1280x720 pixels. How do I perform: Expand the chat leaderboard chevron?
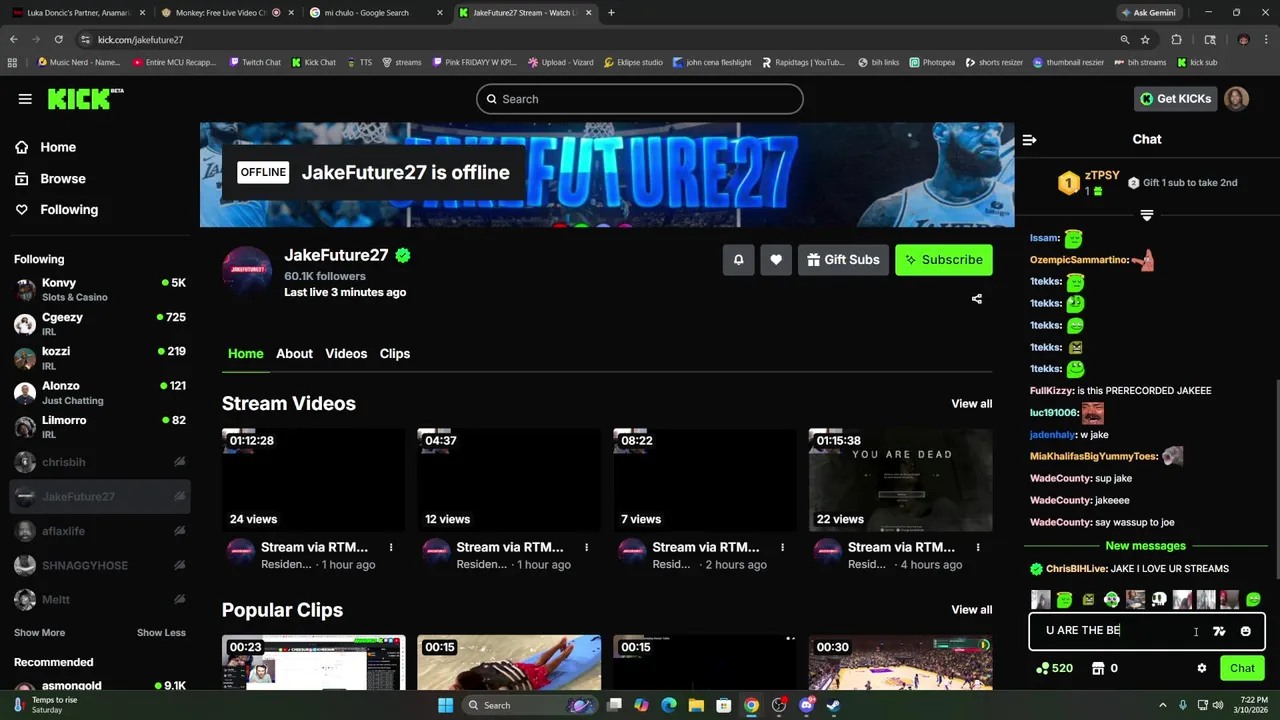1147,215
